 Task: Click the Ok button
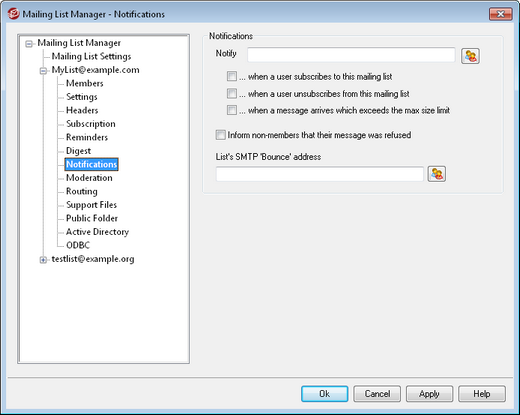pyautogui.click(x=324, y=394)
